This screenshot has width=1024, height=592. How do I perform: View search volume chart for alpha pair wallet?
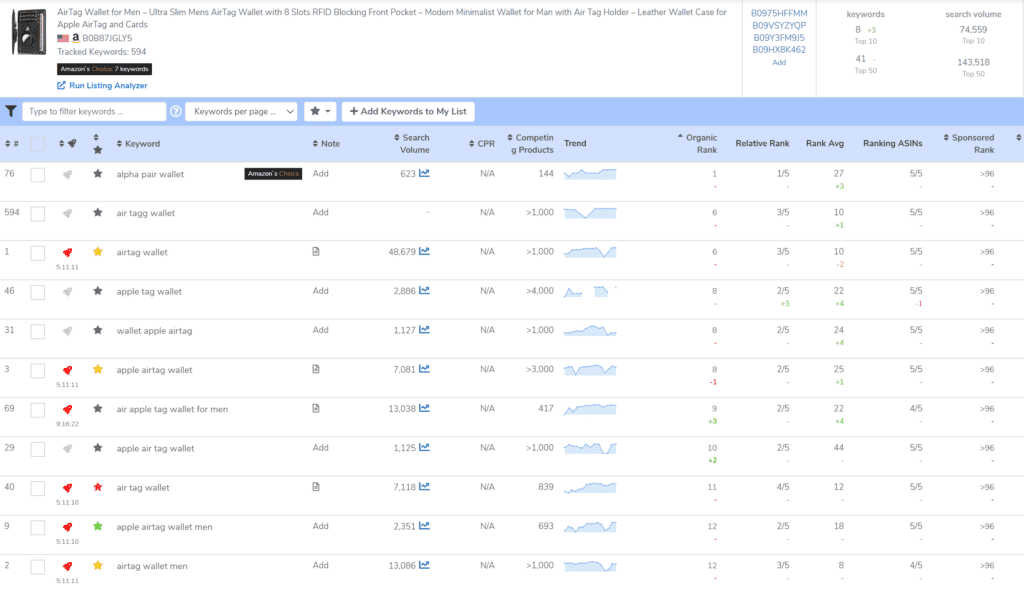(424, 173)
